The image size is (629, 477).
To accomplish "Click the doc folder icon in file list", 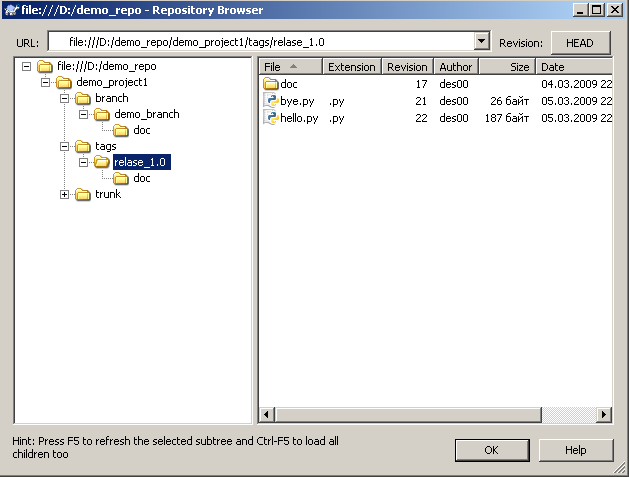I will click(x=271, y=84).
